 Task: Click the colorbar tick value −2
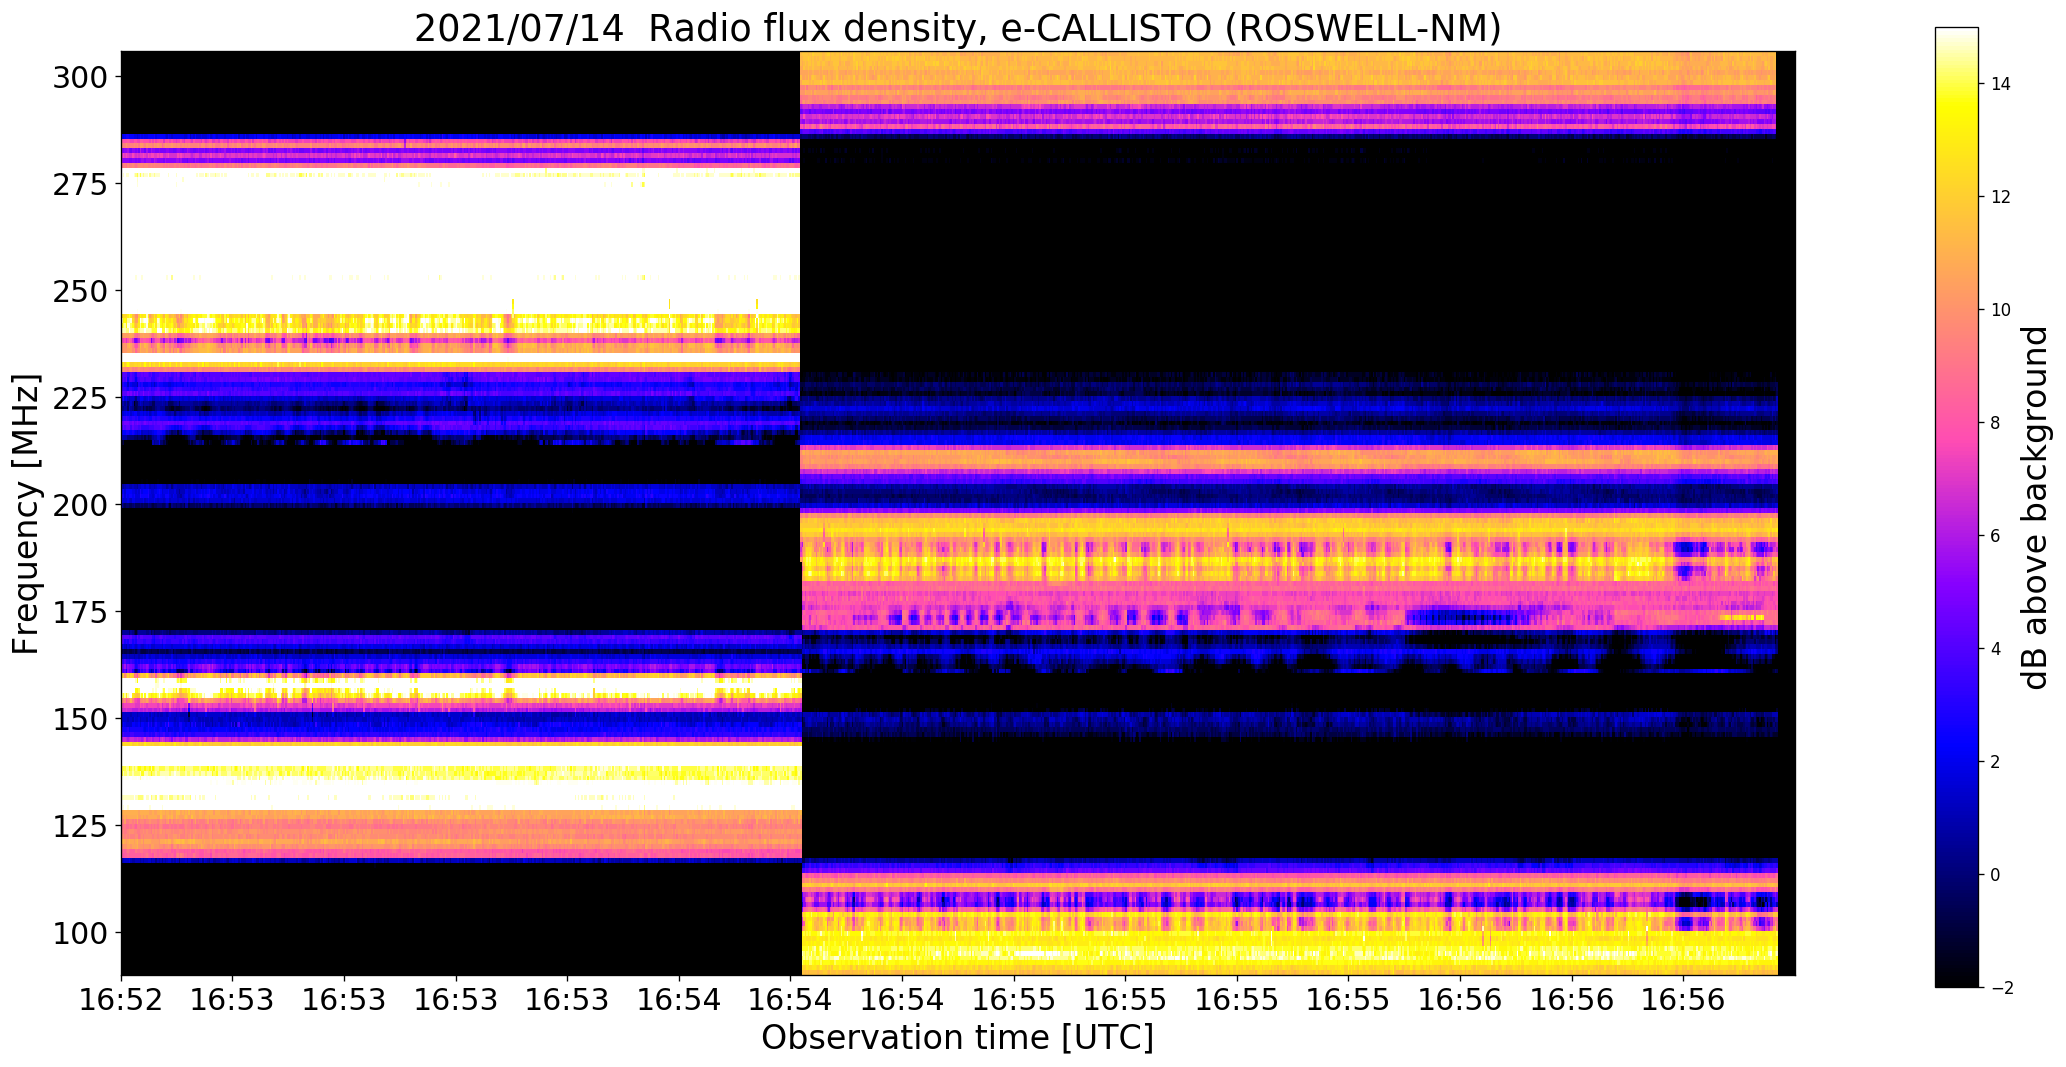(x=2001, y=988)
